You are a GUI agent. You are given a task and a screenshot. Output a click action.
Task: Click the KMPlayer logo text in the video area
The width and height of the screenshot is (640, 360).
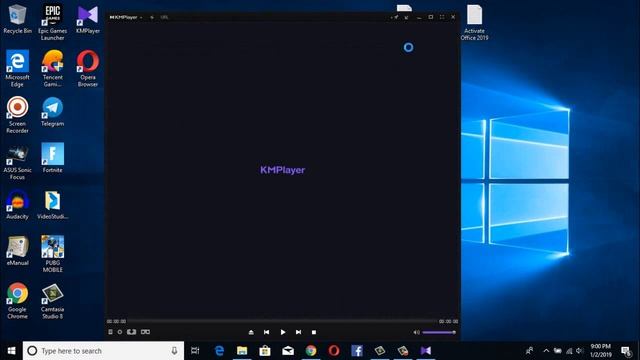click(282, 170)
